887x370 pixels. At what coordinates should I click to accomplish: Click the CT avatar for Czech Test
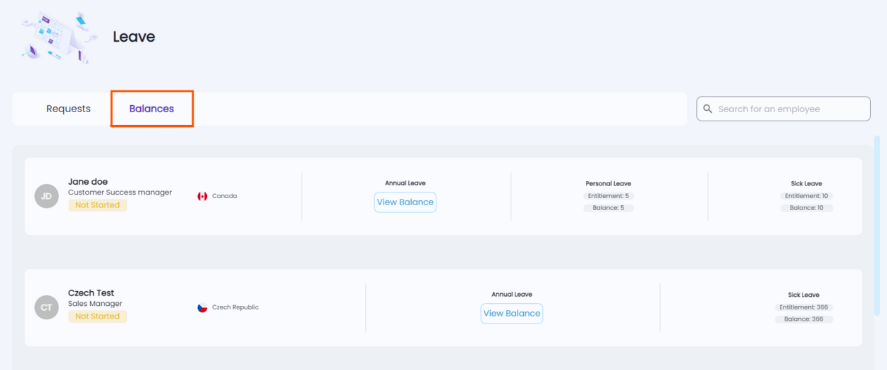[x=47, y=307]
